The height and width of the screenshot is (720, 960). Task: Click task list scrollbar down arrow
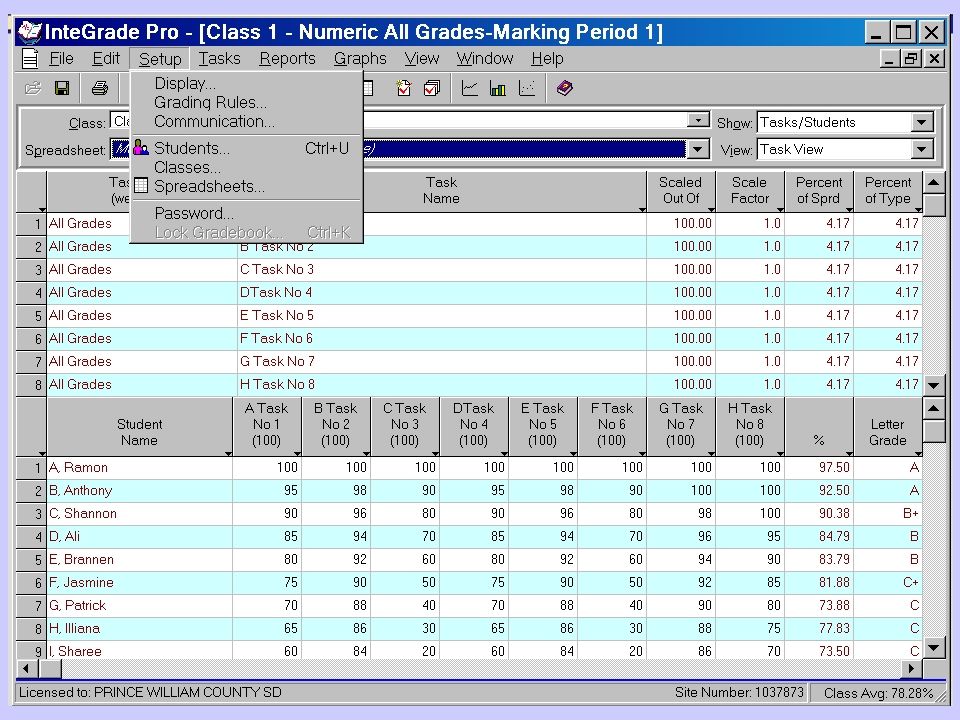934,386
